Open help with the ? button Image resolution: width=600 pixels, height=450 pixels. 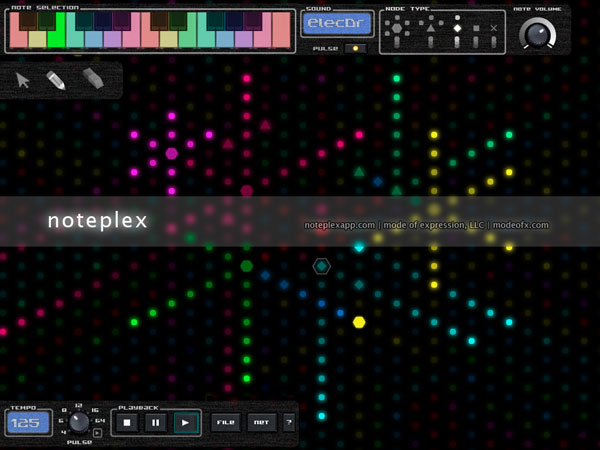pos(289,422)
